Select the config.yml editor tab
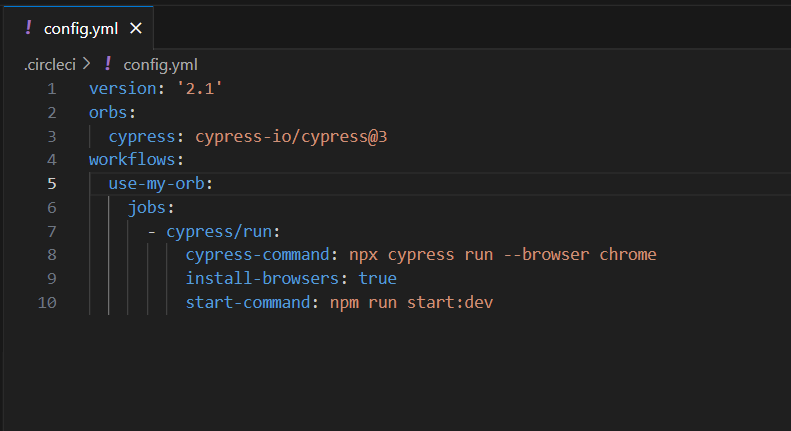 pos(79,28)
